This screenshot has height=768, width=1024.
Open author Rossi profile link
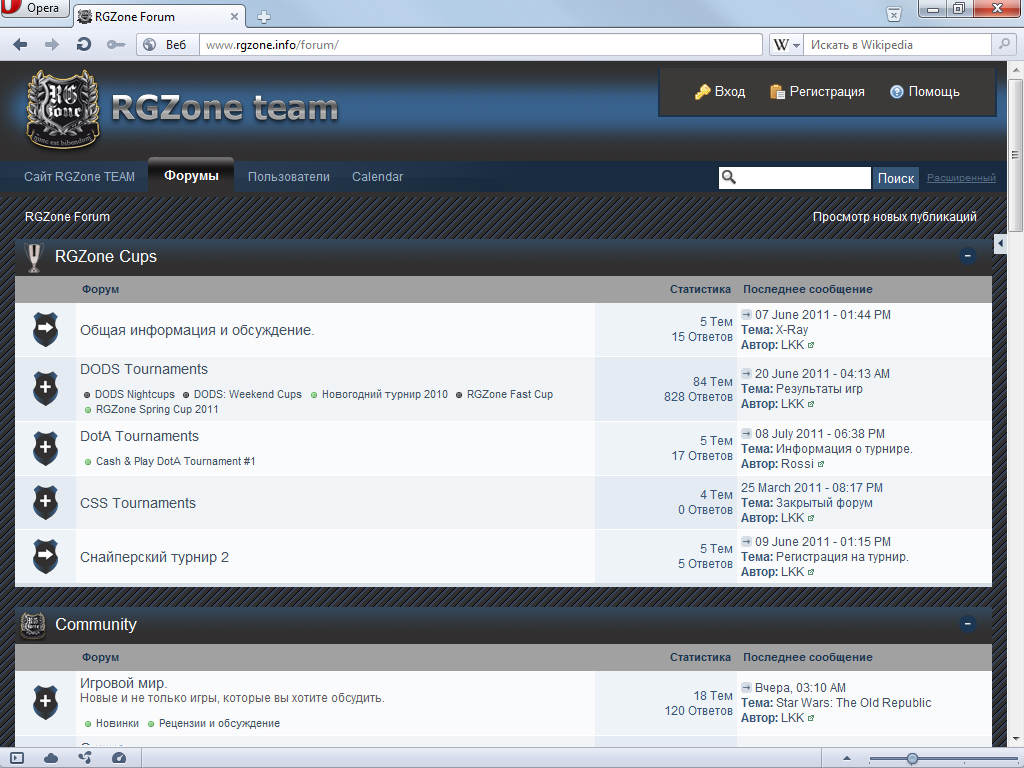tap(797, 464)
